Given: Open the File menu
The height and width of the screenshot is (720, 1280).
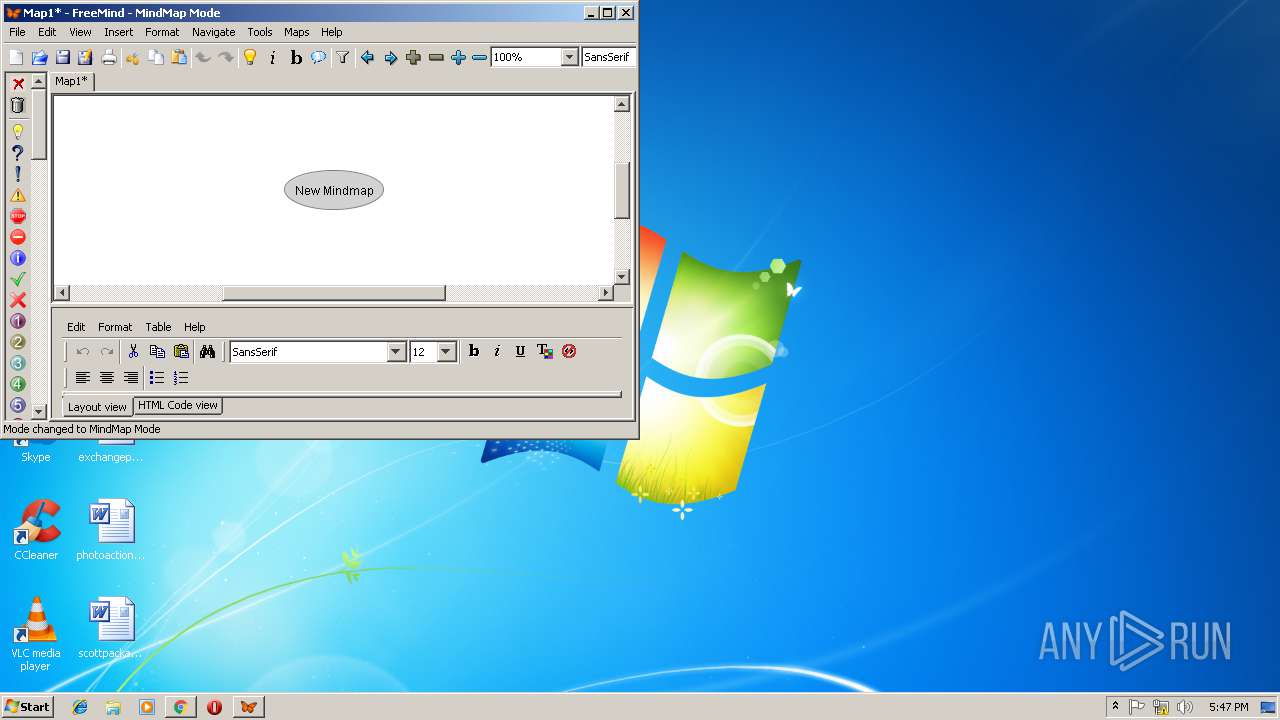Looking at the screenshot, I should [x=17, y=32].
